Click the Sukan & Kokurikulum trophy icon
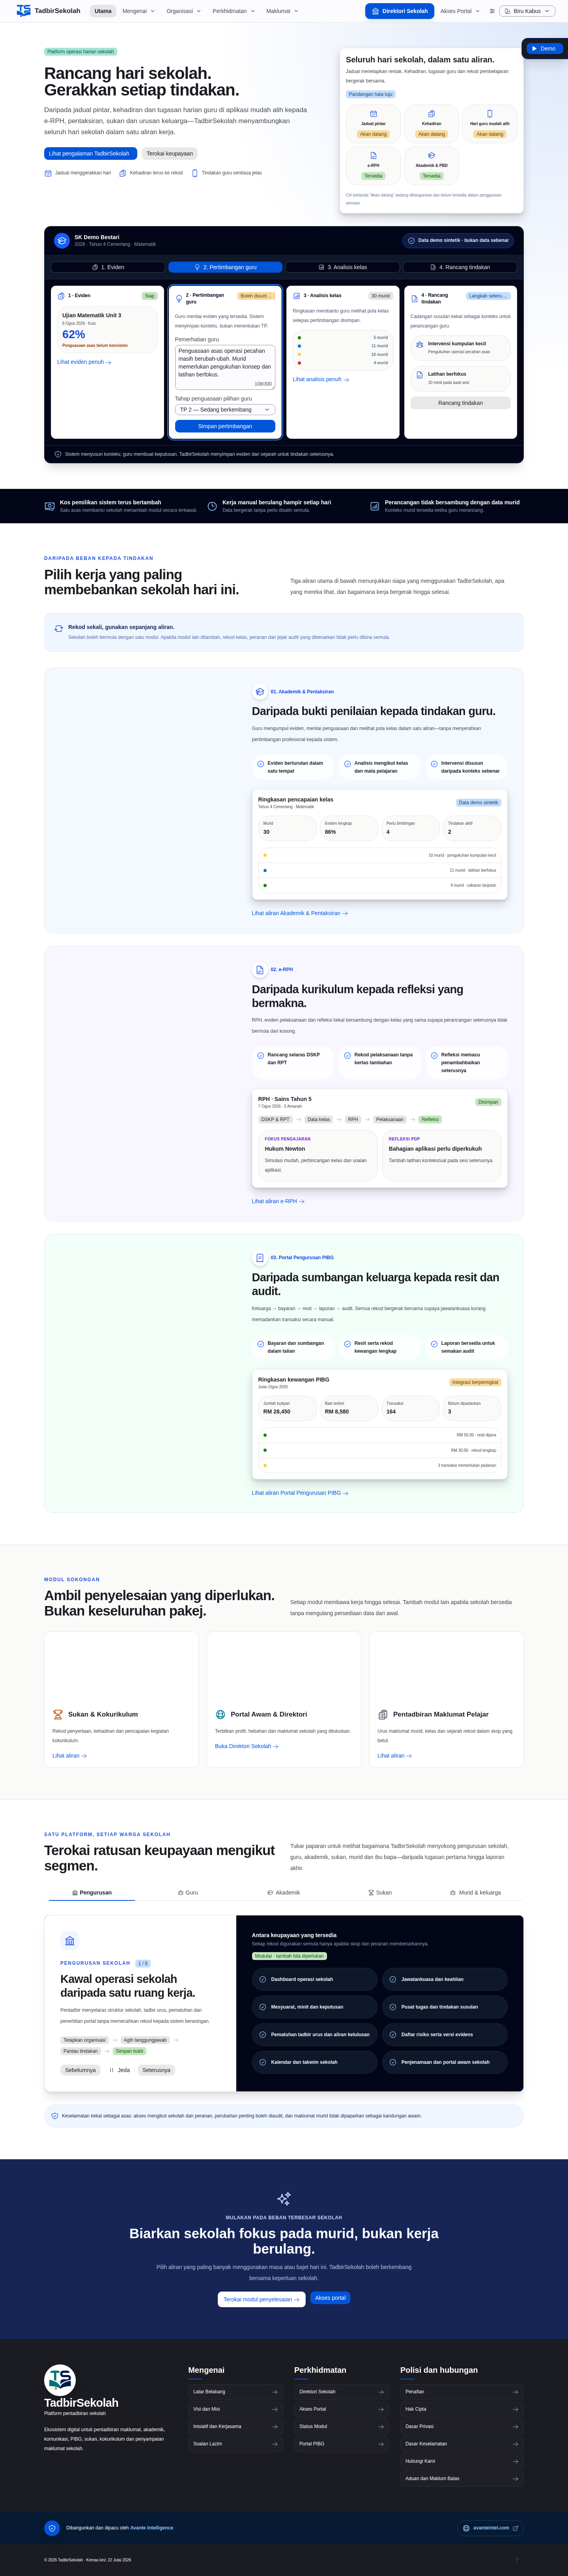 point(58,1714)
